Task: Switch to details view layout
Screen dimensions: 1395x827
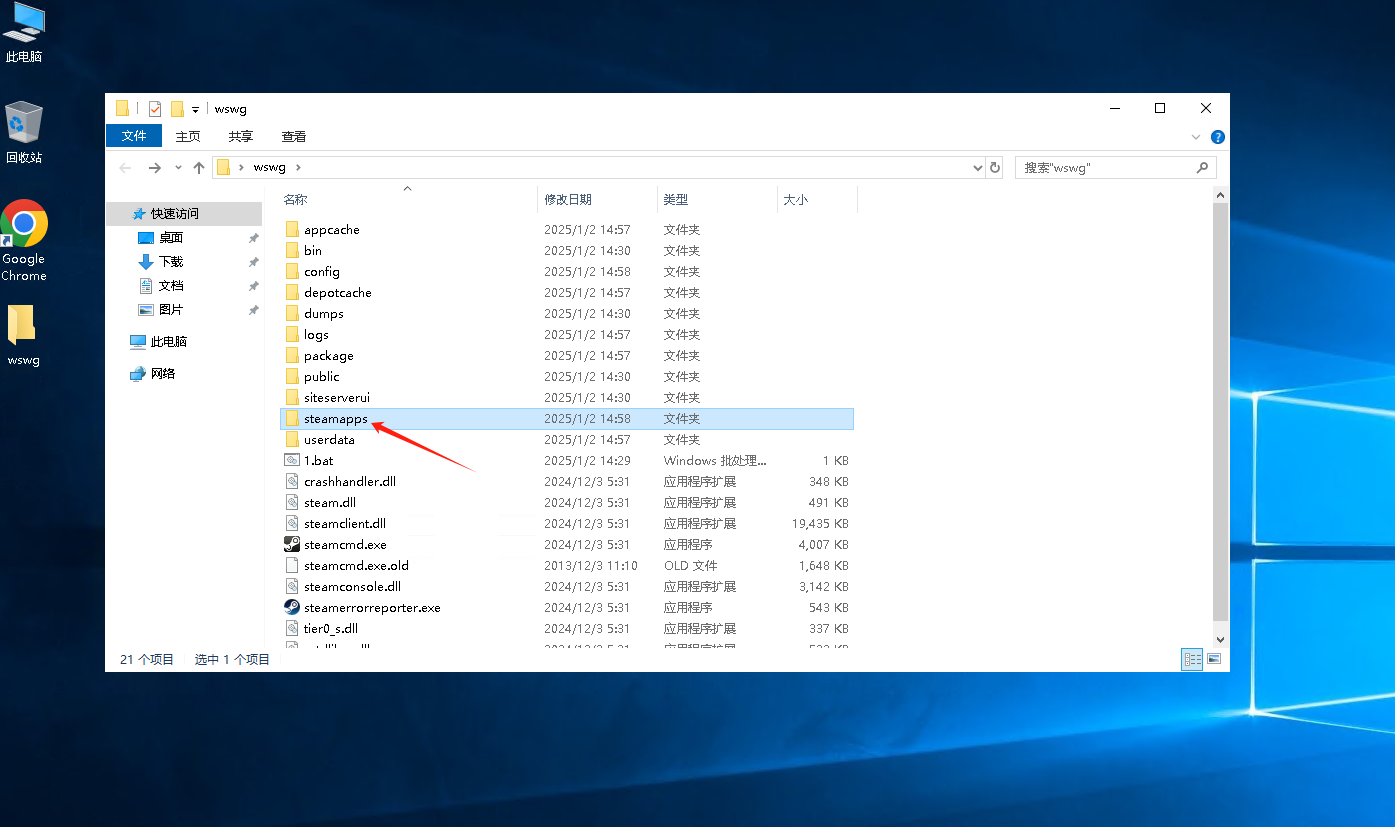Action: coord(1192,659)
